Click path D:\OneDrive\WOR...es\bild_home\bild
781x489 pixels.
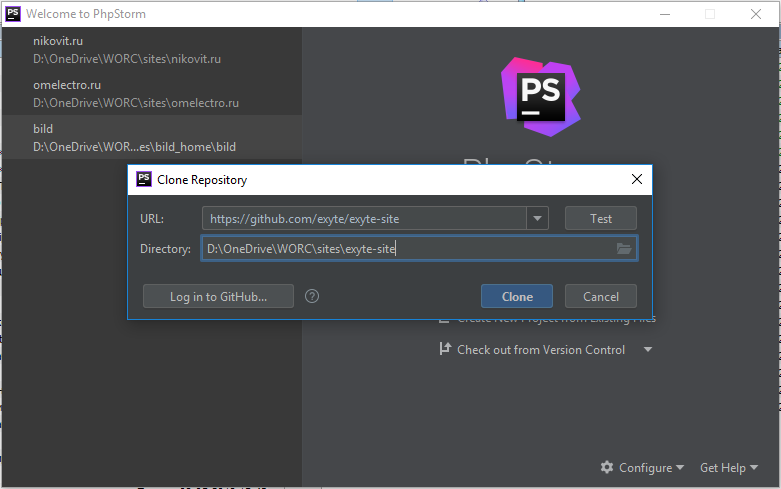click(x=134, y=146)
